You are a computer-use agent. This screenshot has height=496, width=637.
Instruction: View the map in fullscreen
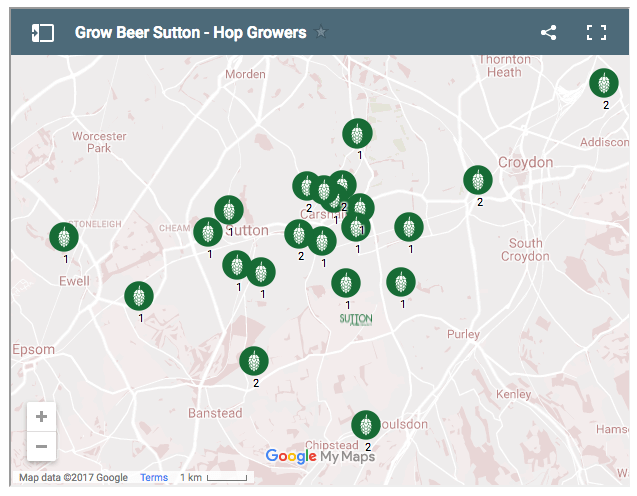(596, 32)
